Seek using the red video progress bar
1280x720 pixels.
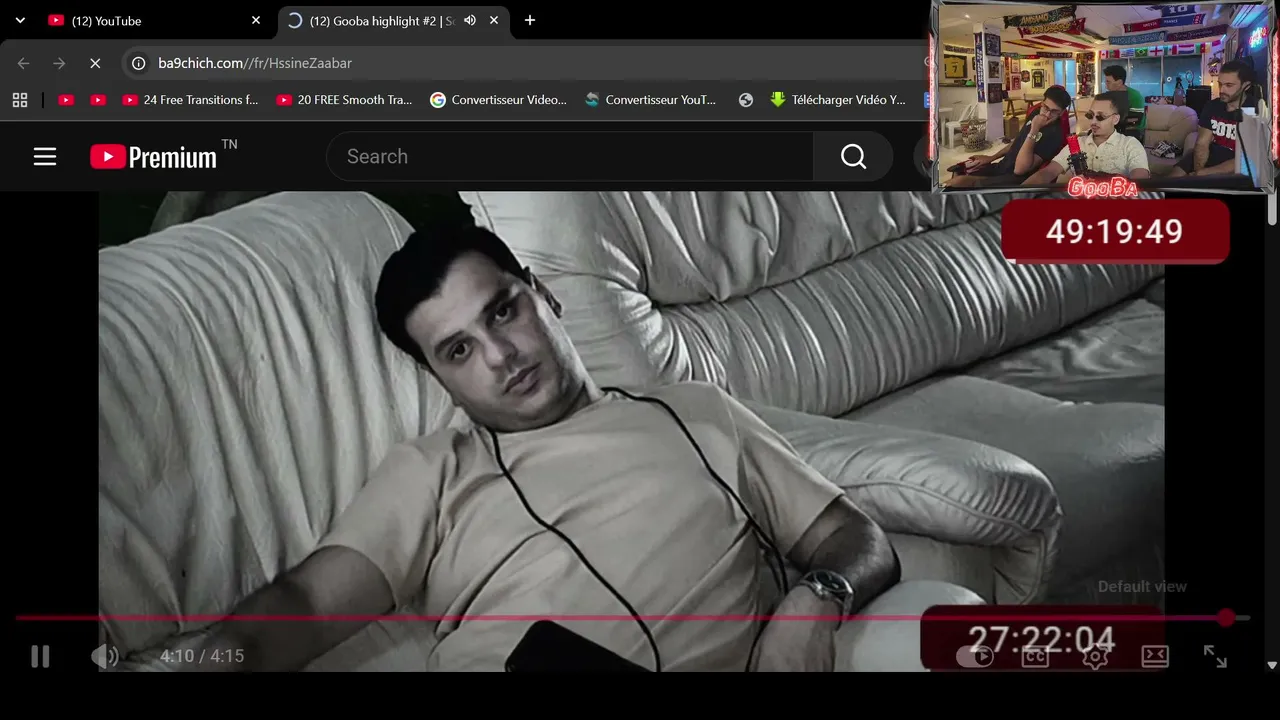point(632,618)
